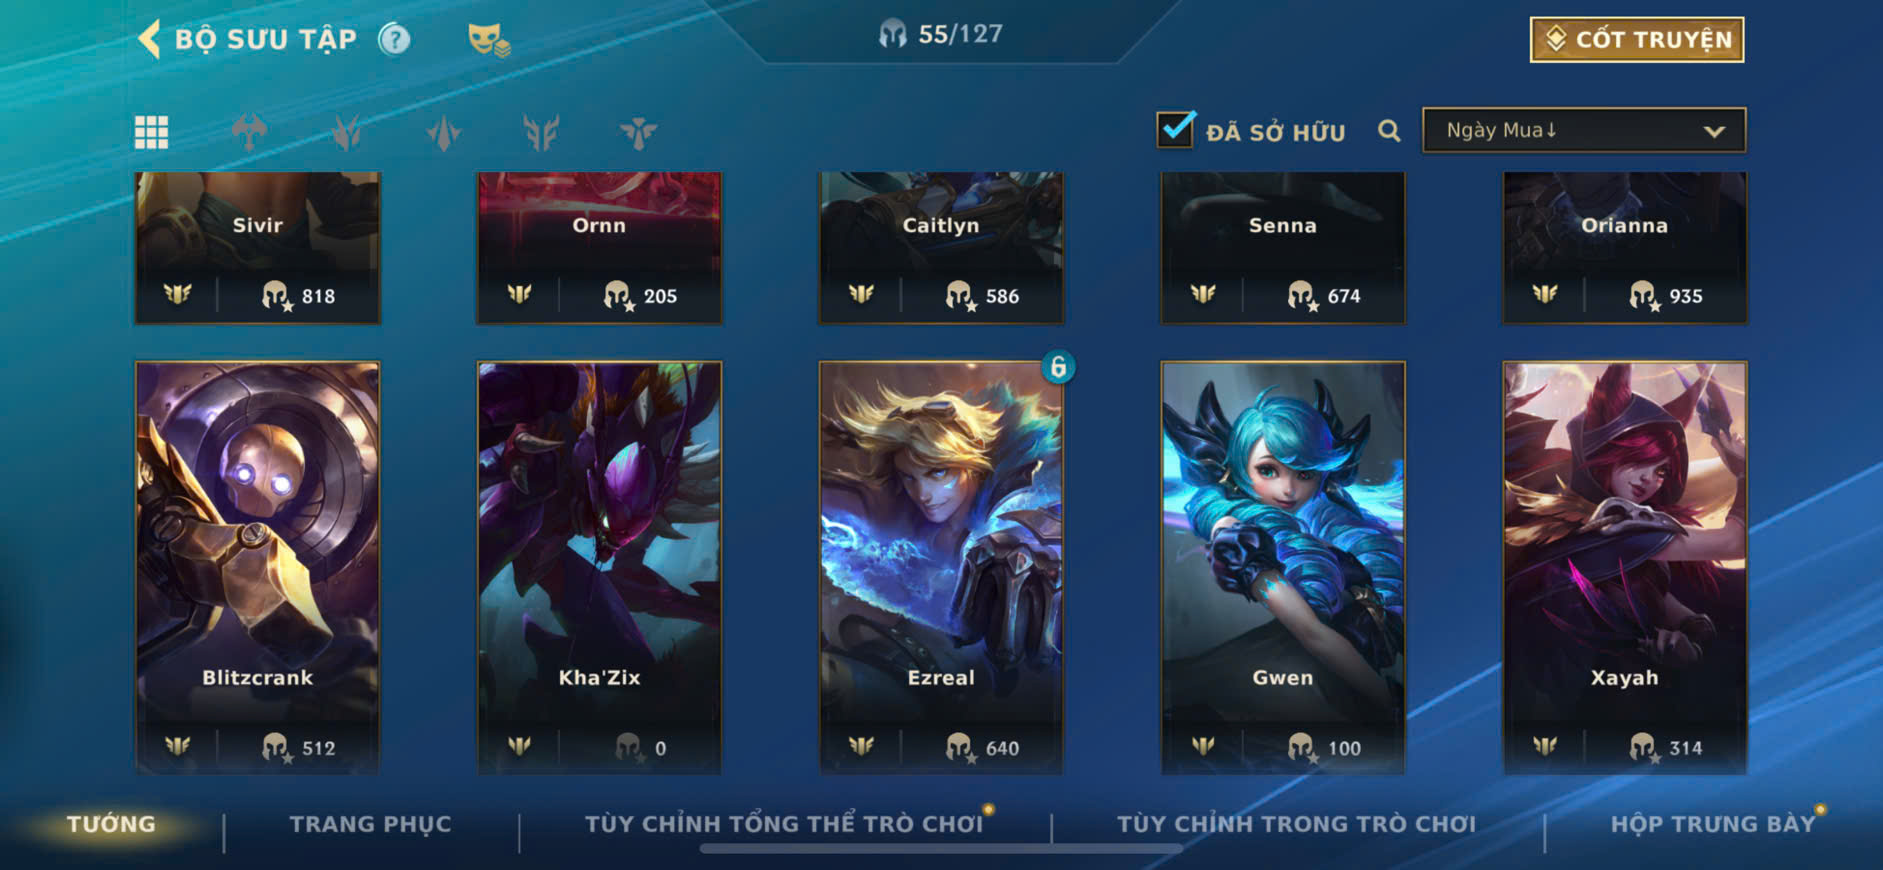Open the champion search magnifier

point(1389,130)
